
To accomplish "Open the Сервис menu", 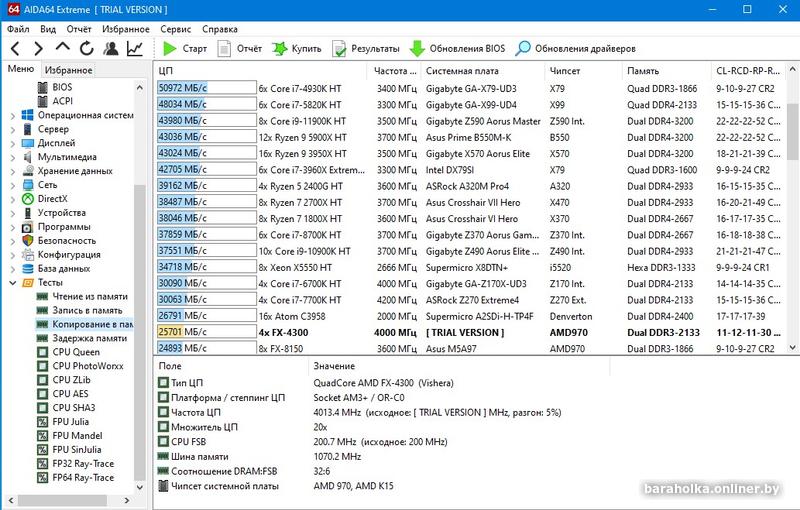I will pyautogui.click(x=176, y=29).
